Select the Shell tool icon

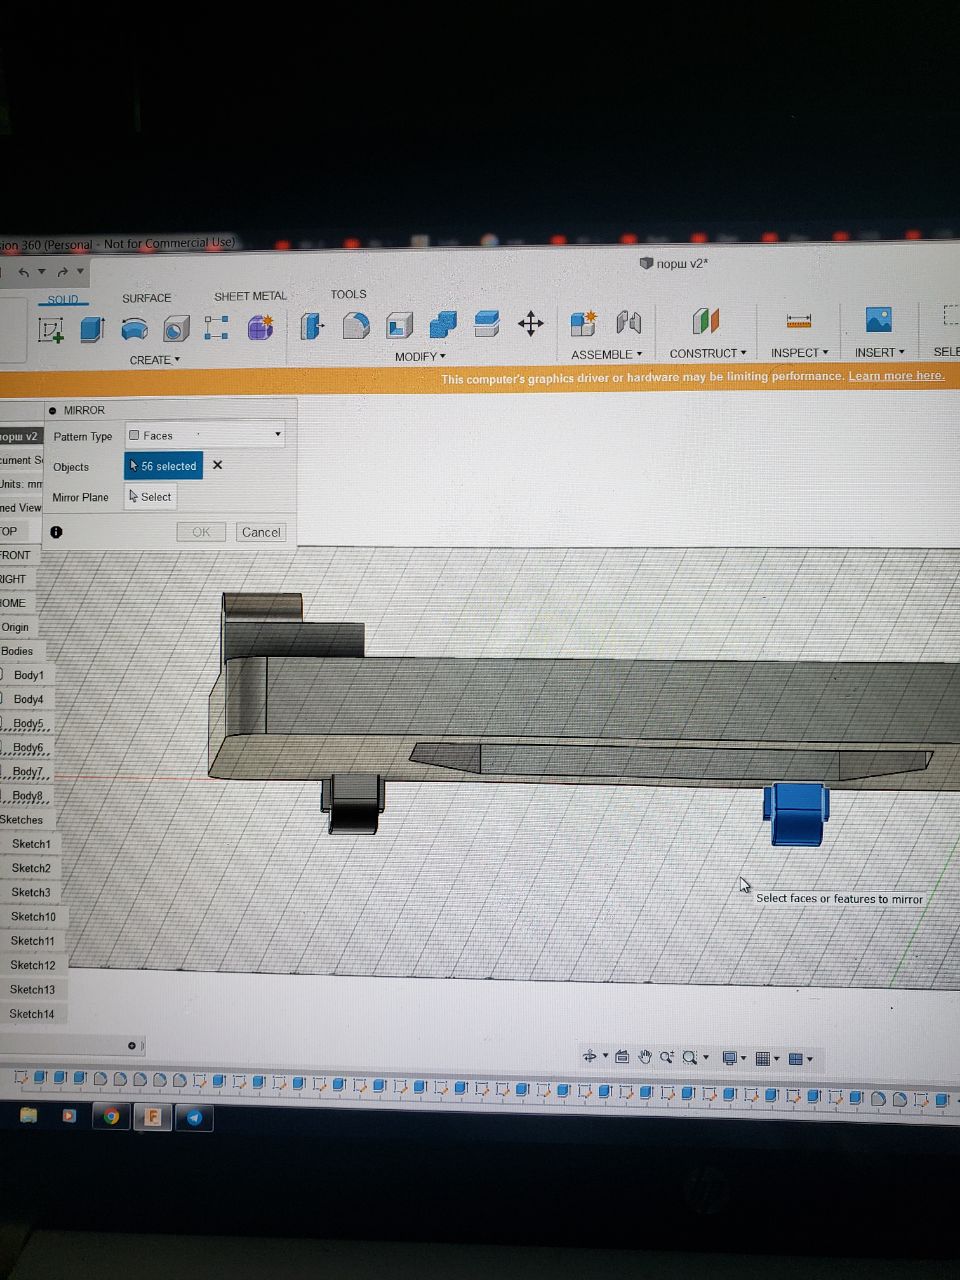point(399,325)
